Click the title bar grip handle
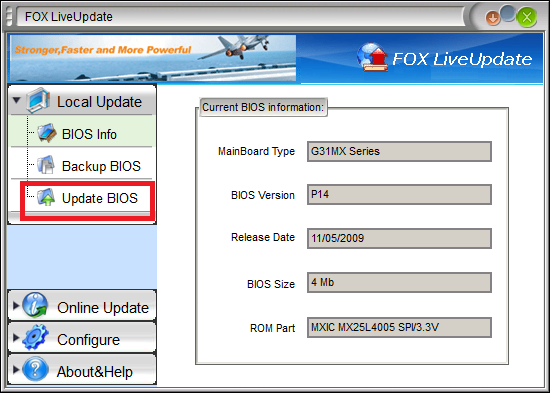 tap(9, 17)
